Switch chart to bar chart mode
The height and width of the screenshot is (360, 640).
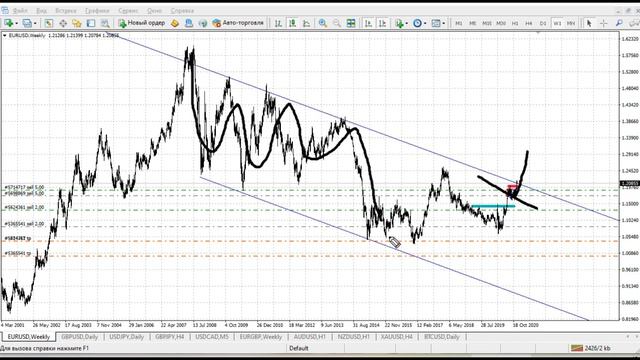click(x=278, y=23)
